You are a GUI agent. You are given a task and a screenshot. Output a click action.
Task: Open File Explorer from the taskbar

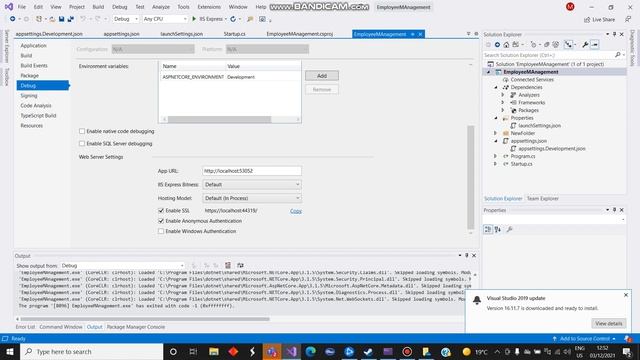(x=214, y=351)
